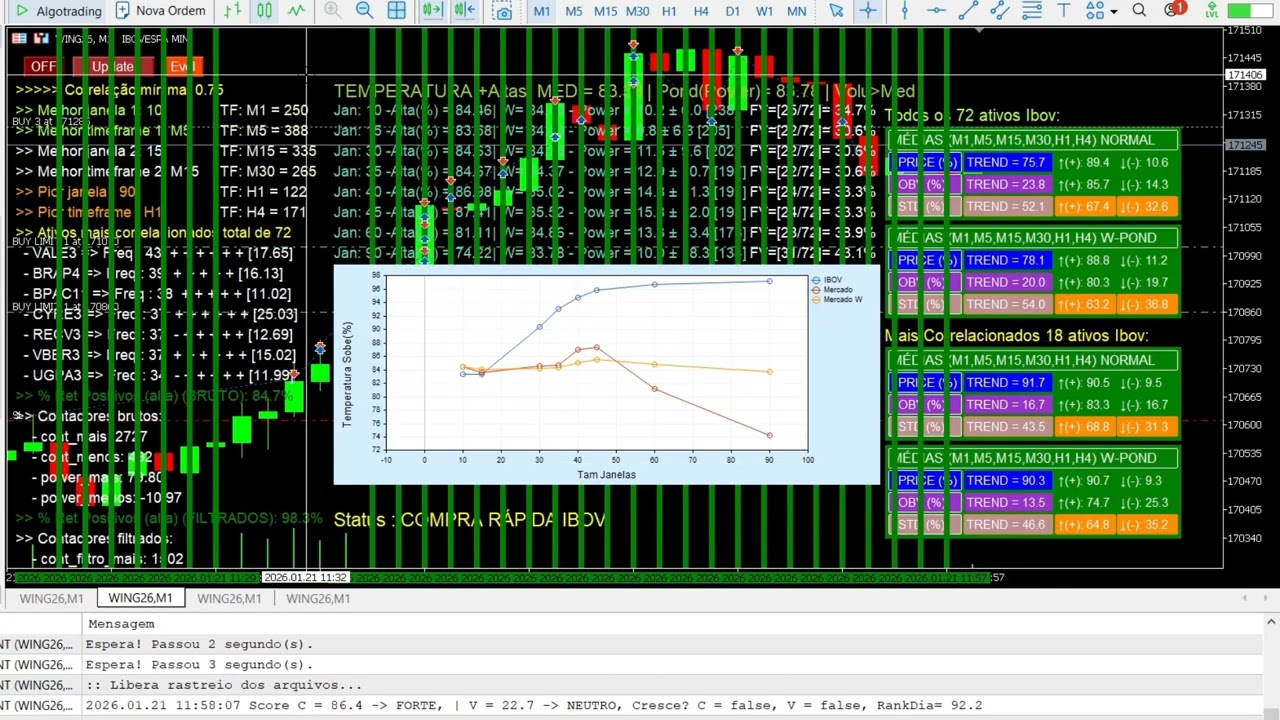Draw a trendline on the chart
The image size is (1280, 720).
point(968,11)
